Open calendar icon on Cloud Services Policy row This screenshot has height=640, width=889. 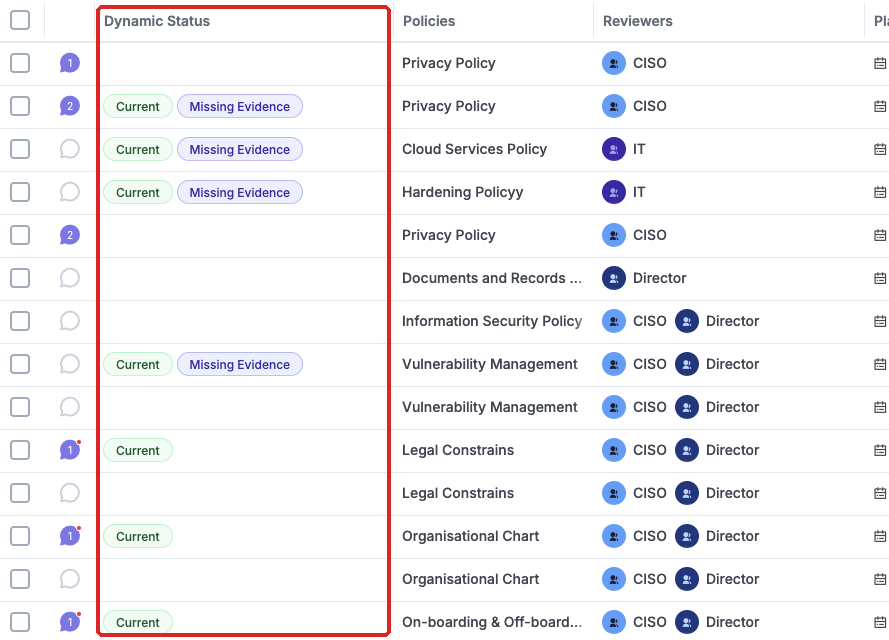880,149
